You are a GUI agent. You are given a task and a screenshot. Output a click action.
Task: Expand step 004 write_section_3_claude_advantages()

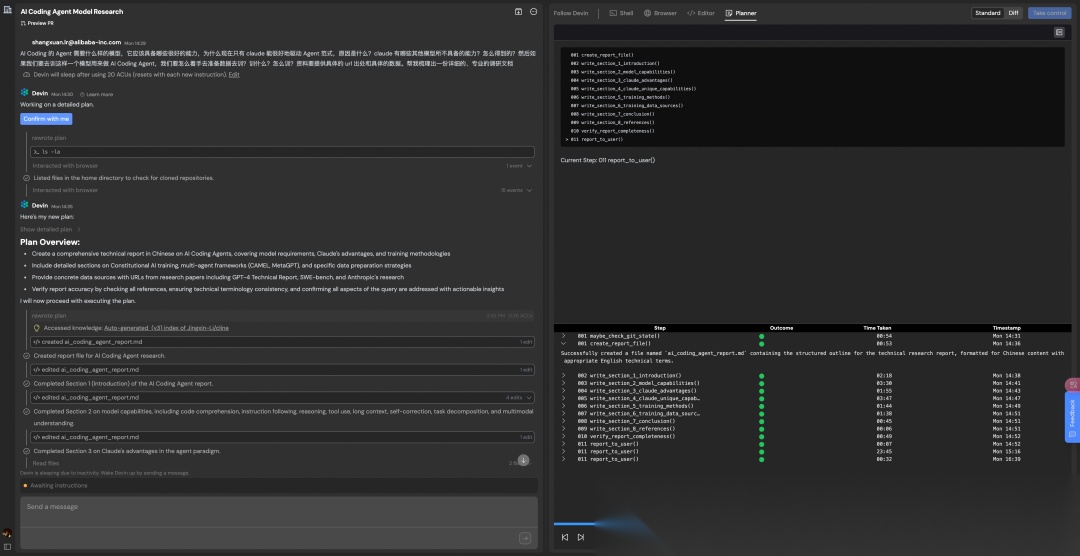point(563,391)
